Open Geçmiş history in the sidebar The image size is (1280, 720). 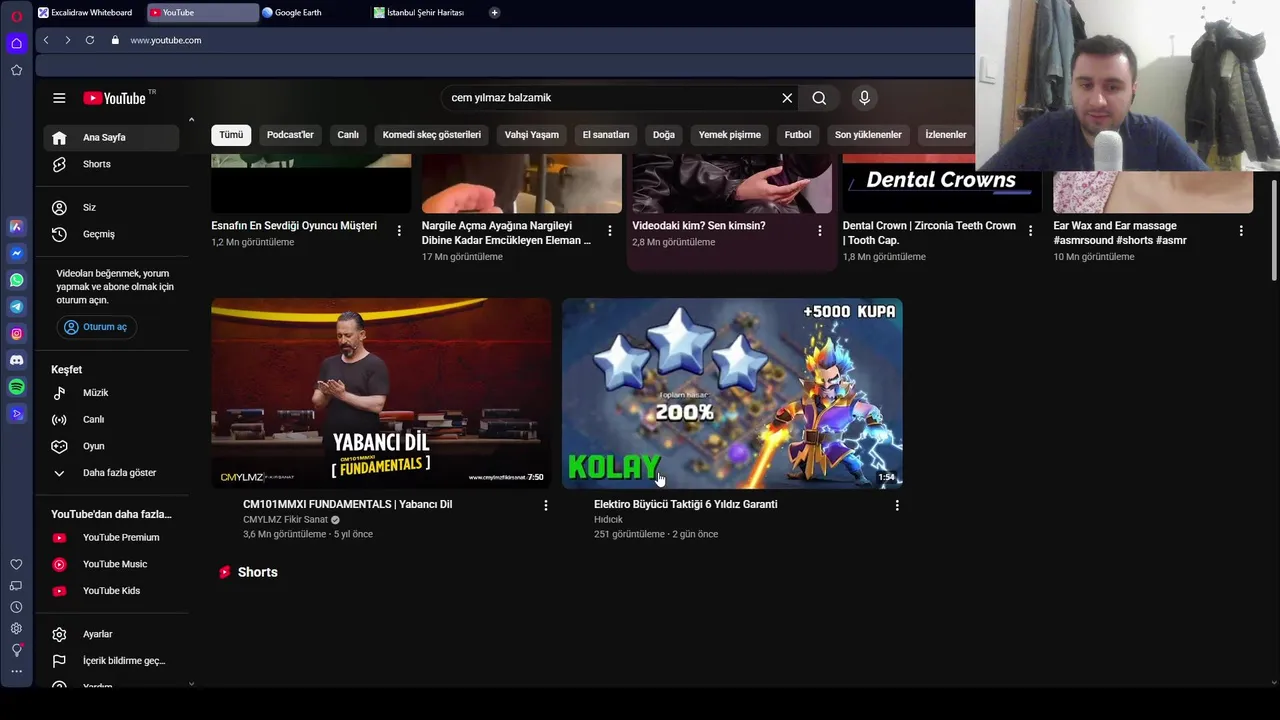click(x=111, y=234)
